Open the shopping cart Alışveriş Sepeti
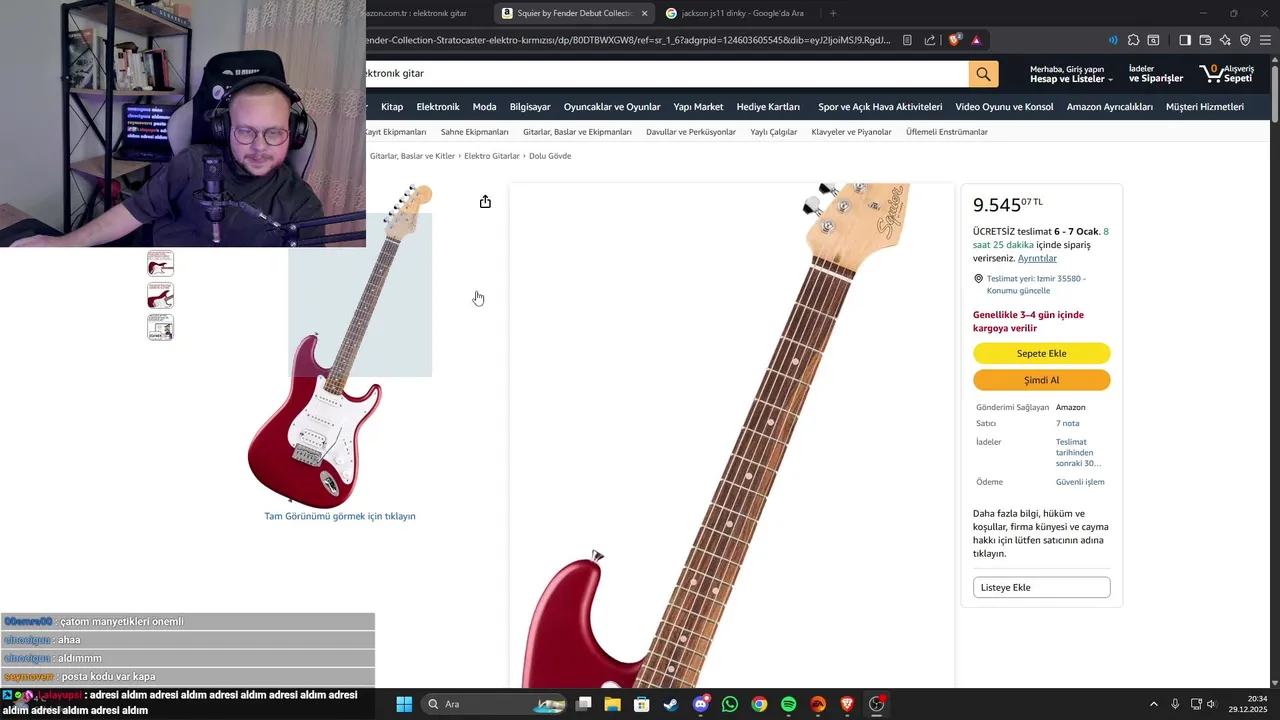1280x720 pixels. pos(1226,74)
